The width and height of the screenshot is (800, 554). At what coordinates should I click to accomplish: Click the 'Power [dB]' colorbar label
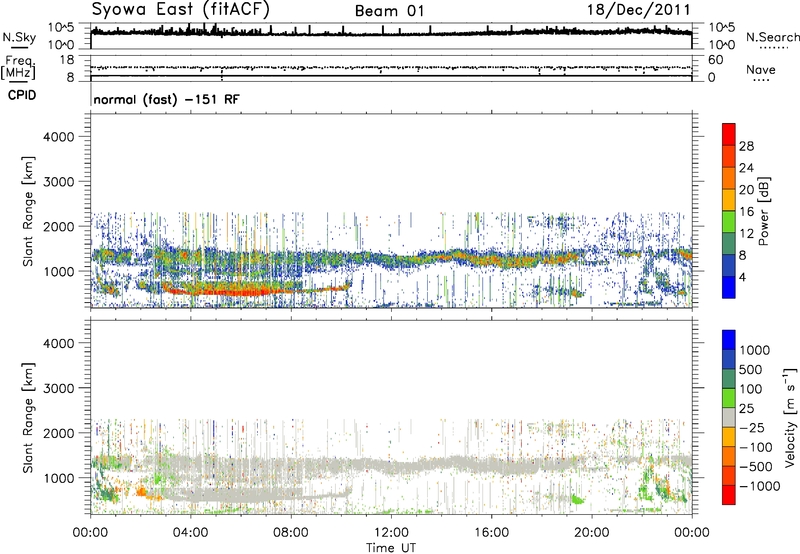coord(763,211)
